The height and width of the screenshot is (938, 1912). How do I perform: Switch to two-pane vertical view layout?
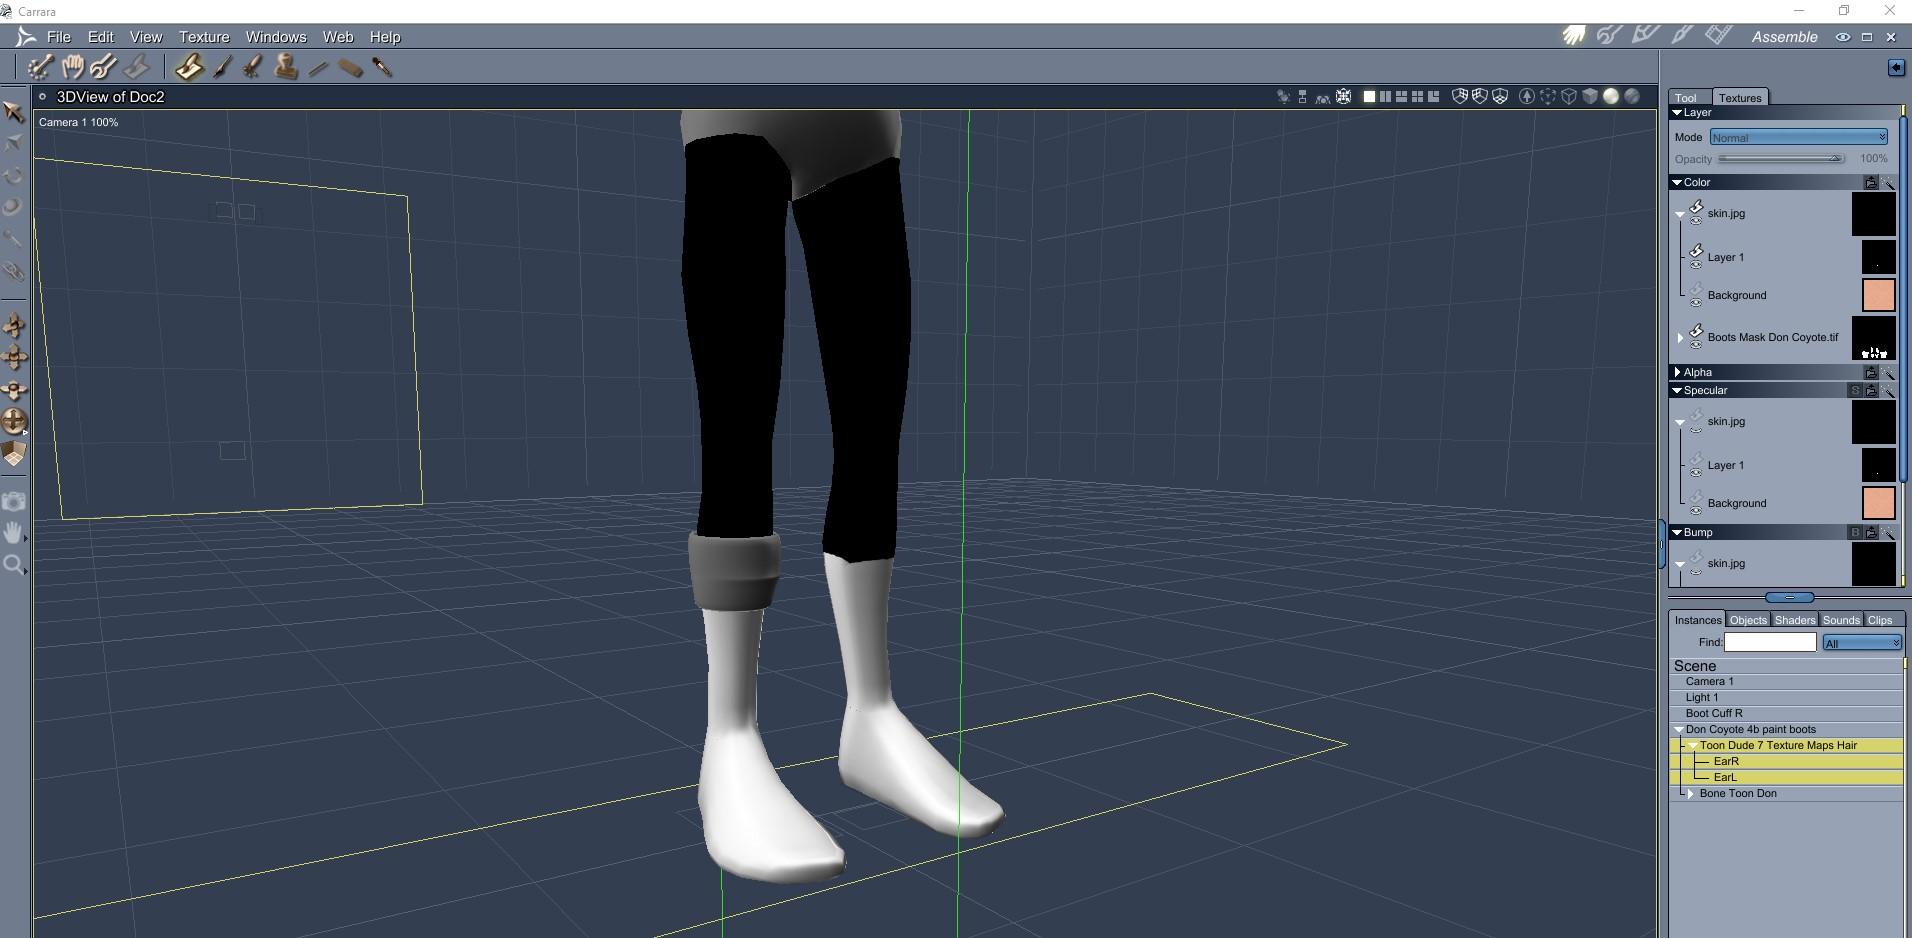click(1385, 97)
